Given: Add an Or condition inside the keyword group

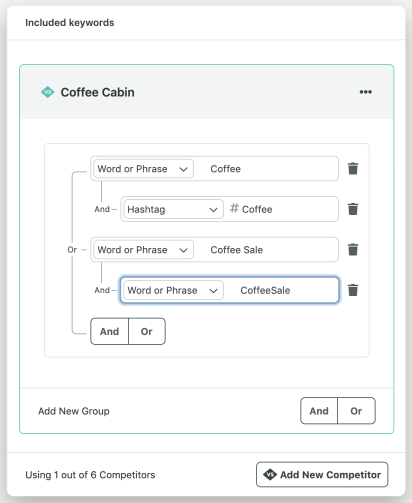Looking at the screenshot, I should tap(147, 331).
